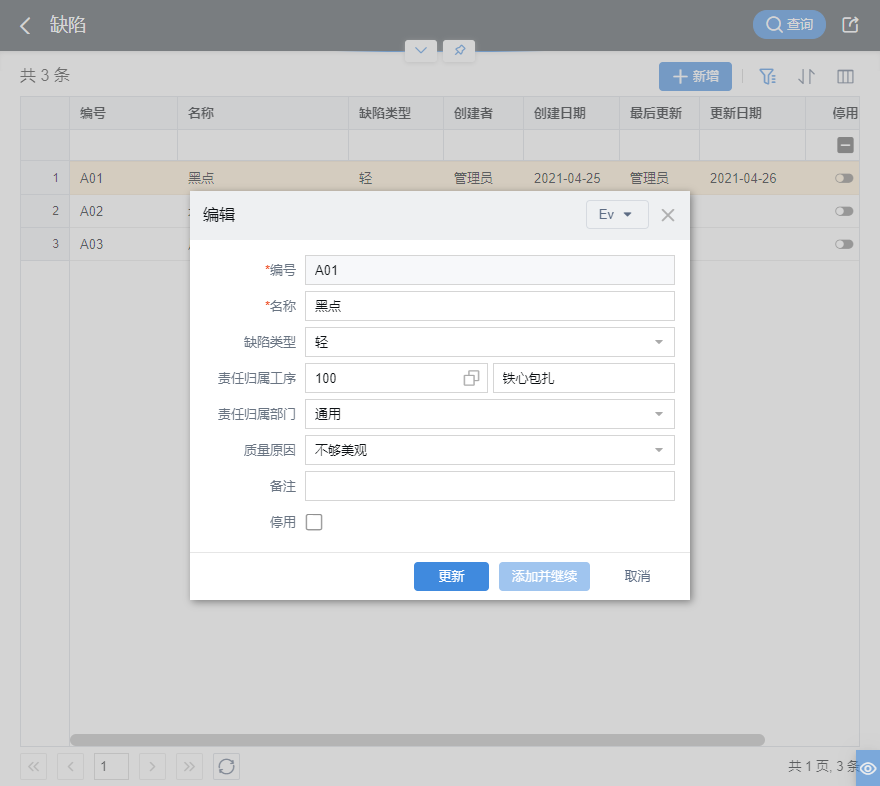This screenshot has width=880, height=786.
Task: Open the filter icon in toolbar
Action: pyautogui.click(x=767, y=76)
